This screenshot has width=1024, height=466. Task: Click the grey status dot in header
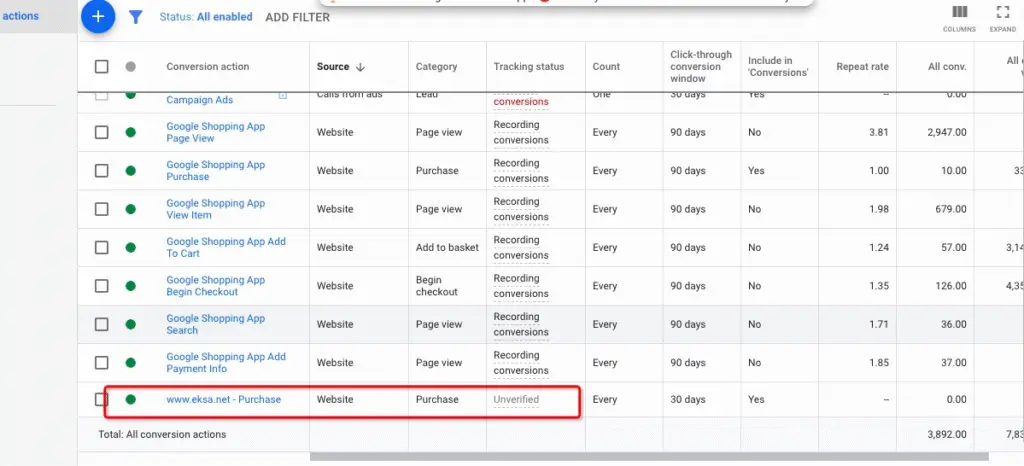(130, 67)
